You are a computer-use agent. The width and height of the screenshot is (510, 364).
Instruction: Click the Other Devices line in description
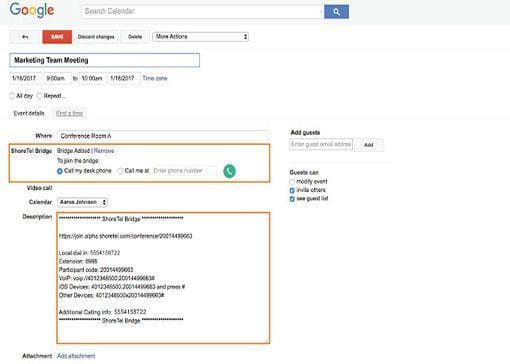pos(111,295)
